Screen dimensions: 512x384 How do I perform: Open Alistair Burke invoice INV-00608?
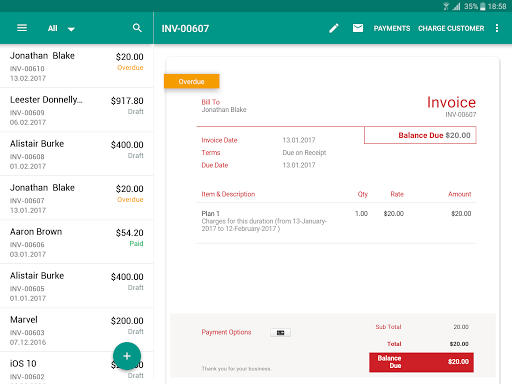77,154
